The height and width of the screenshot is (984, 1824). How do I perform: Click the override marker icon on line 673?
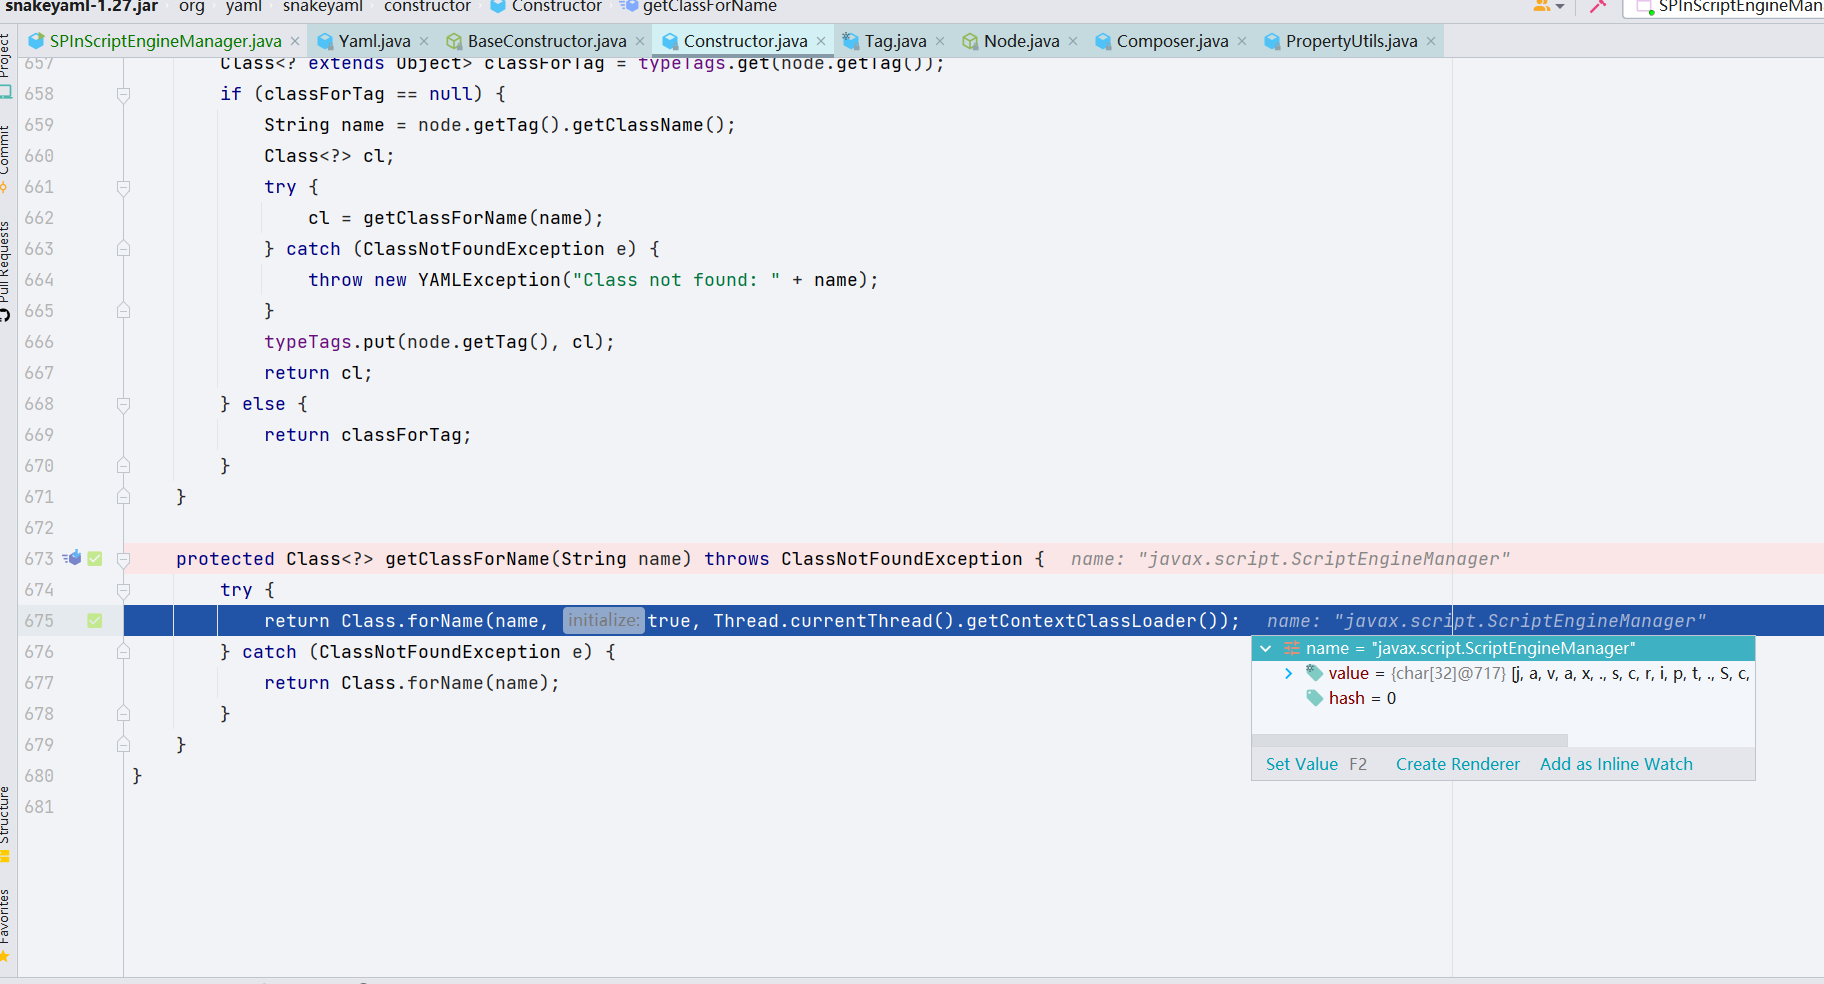click(72, 558)
